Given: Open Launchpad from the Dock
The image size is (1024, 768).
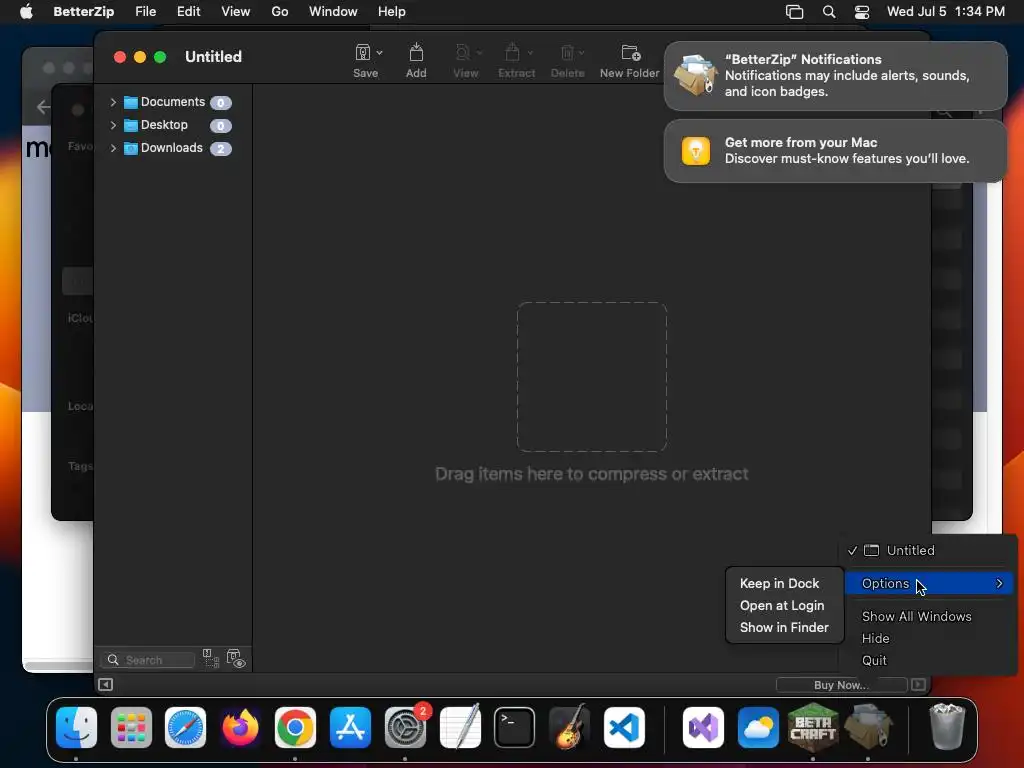Looking at the screenshot, I should point(131,727).
